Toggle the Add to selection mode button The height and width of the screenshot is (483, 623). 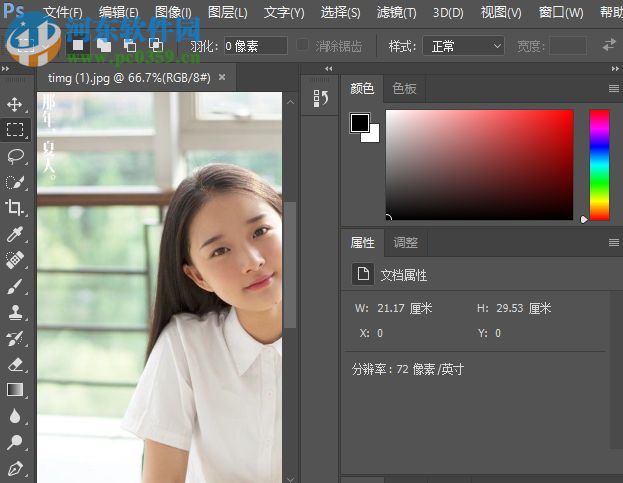click(x=103, y=45)
